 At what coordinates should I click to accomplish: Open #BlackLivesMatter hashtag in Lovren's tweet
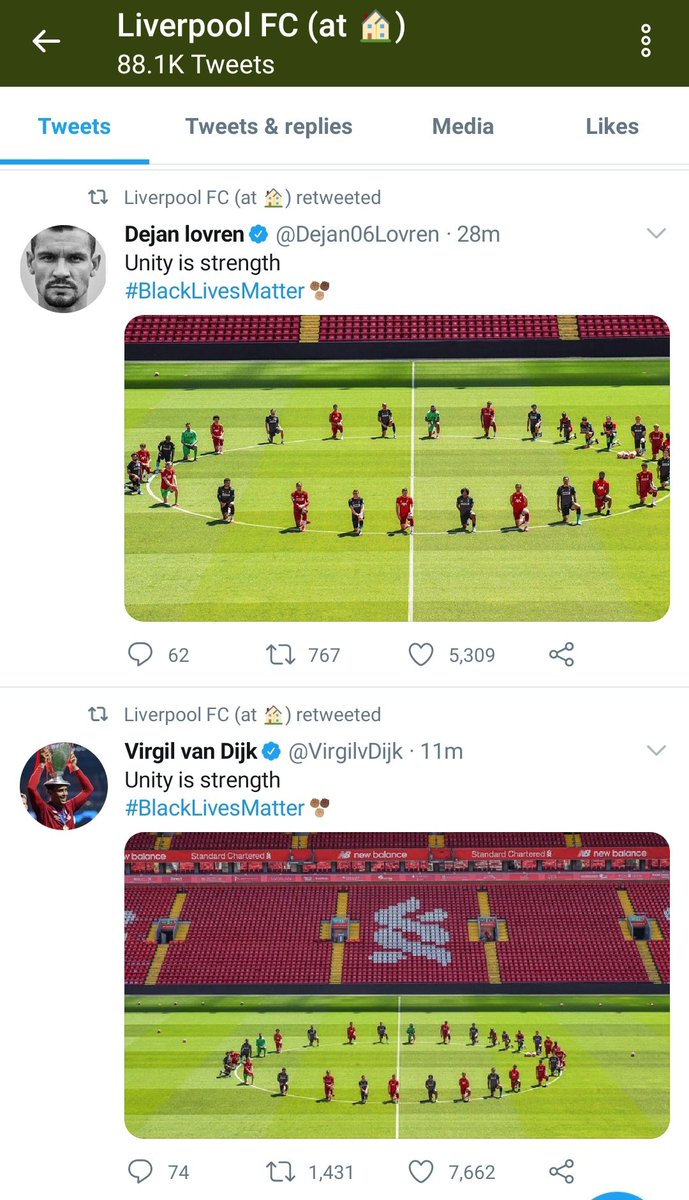click(214, 291)
